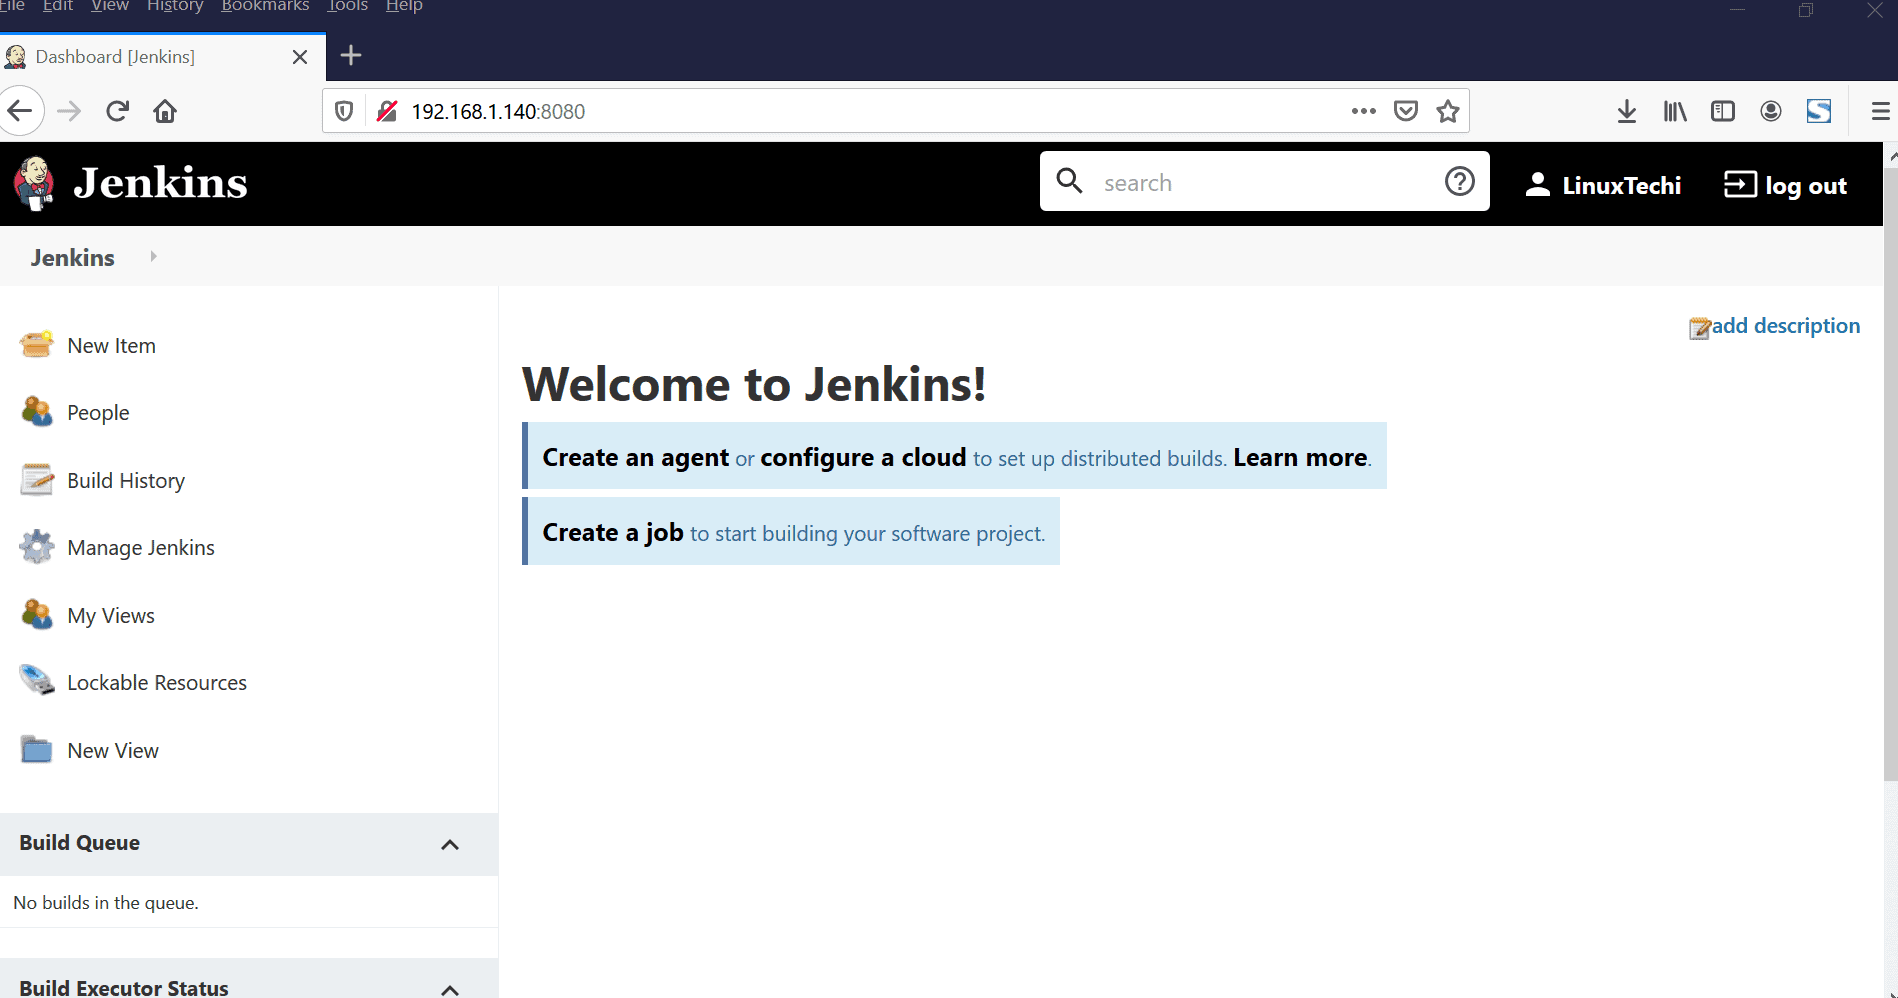1898x998 pixels.
Task: Toggle the browser sidebar
Action: tap(1723, 111)
